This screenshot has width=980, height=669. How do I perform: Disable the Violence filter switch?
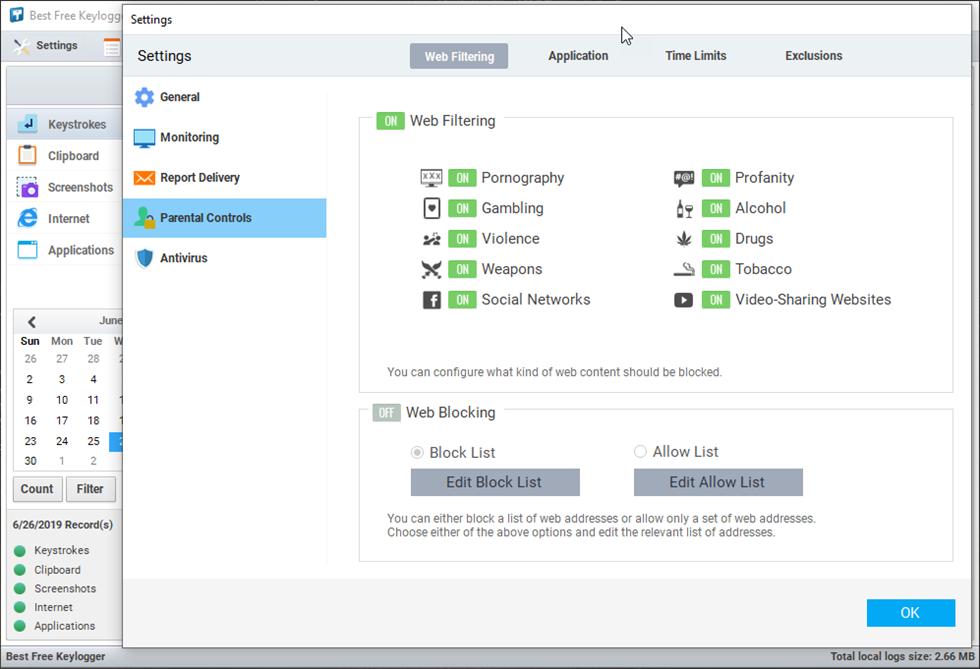(x=462, y=239)
